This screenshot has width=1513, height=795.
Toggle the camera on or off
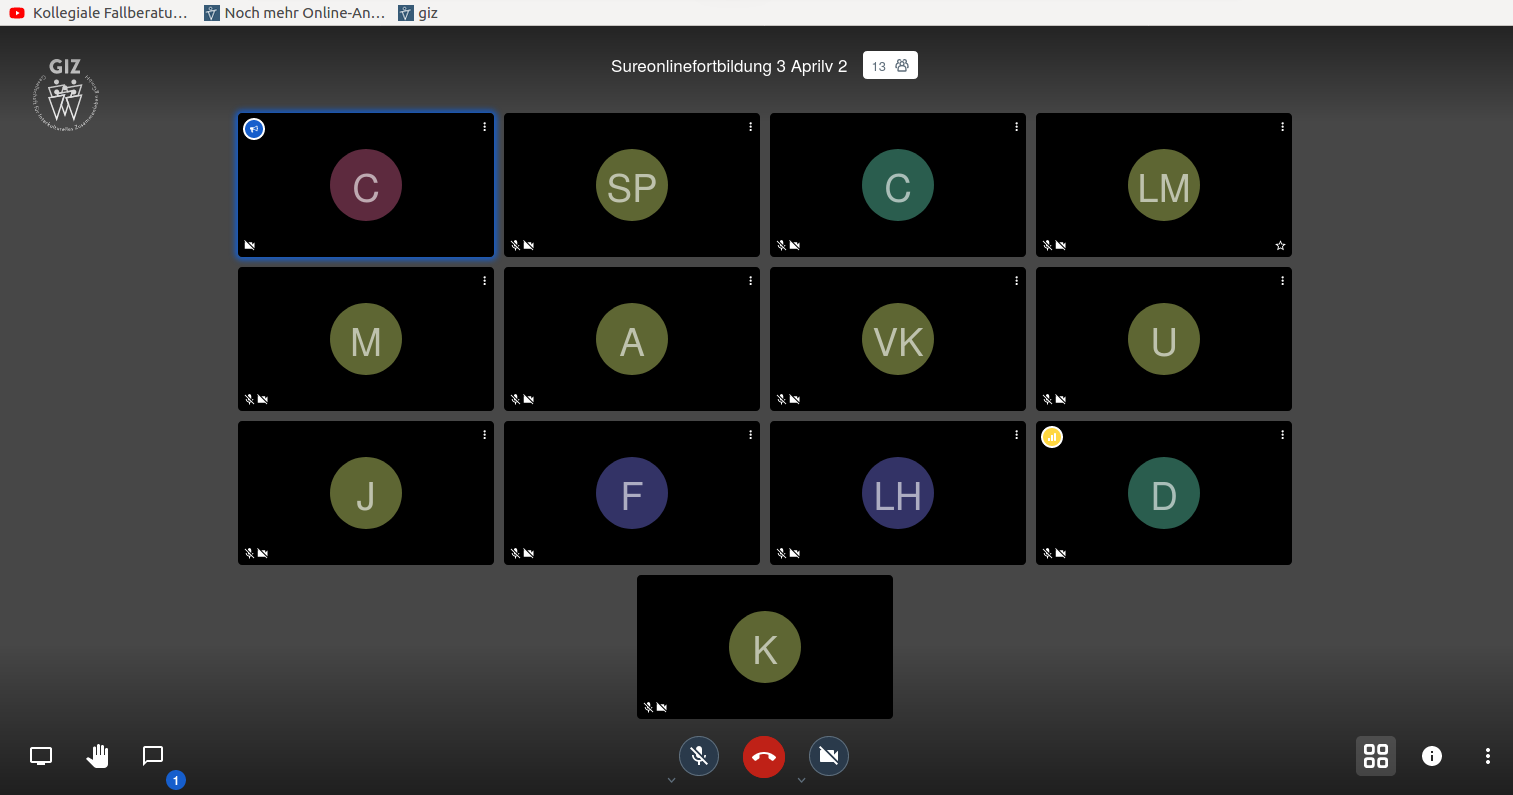pyautogui.click(x=828, y=756)
